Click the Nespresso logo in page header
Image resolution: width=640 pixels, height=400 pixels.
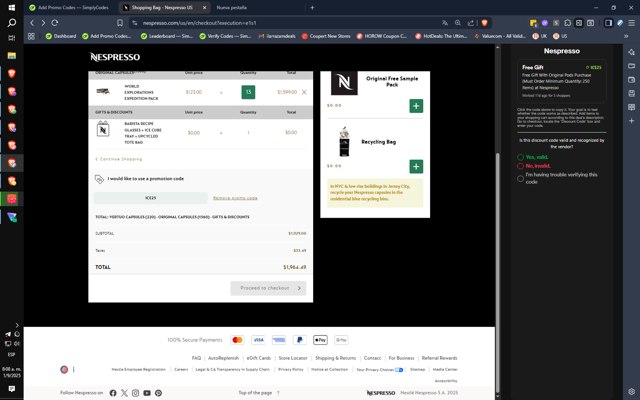tap(115, 57)
